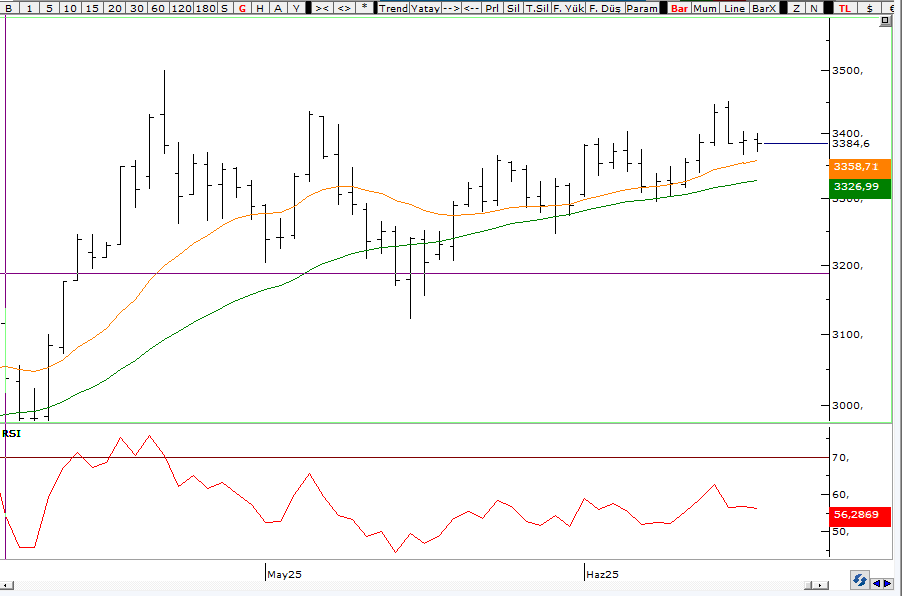Maximize chart pane with corner square icon
The height and width of the screenshot is (596, 902).
pyautogui.click(x=885, y=21)
